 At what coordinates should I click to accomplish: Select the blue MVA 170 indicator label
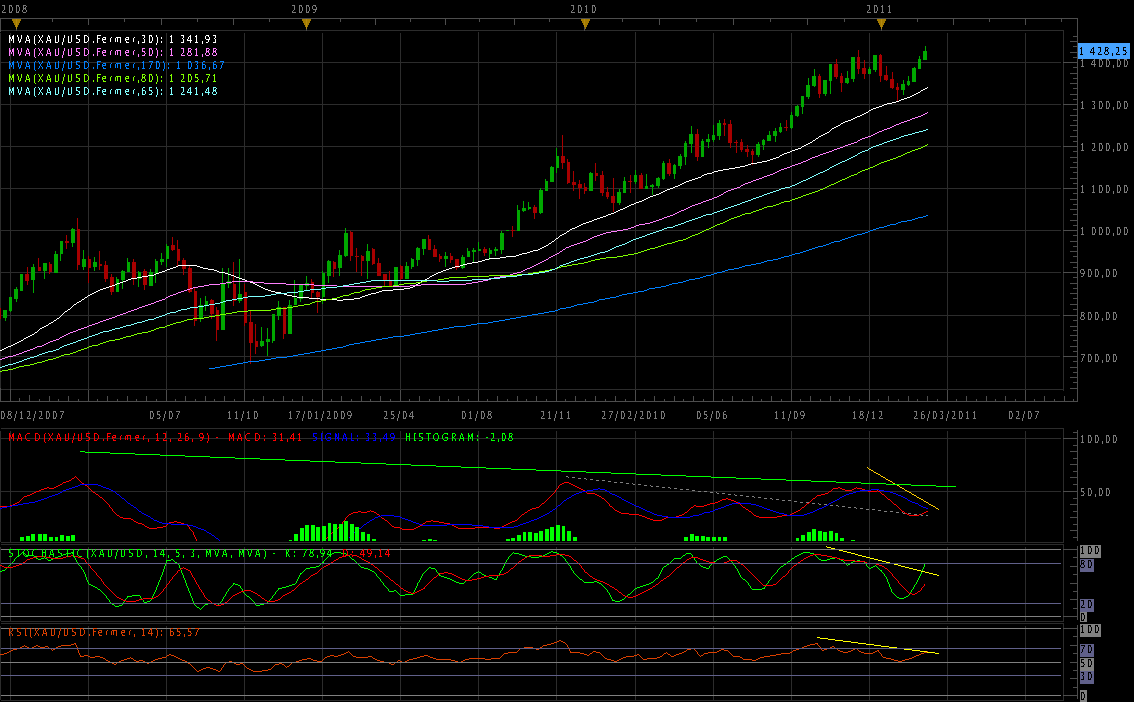coord(116,65)
